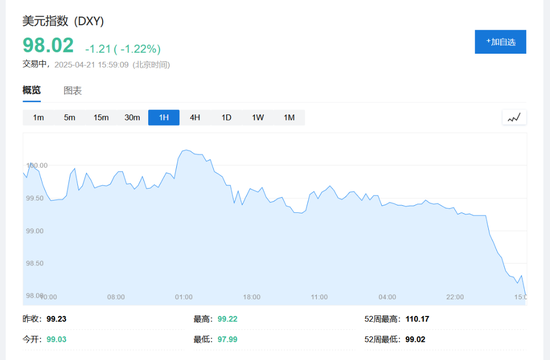Screen dimensions: 550x360
Task: Click the 最低 value 97.99
Action: (227, 339)
